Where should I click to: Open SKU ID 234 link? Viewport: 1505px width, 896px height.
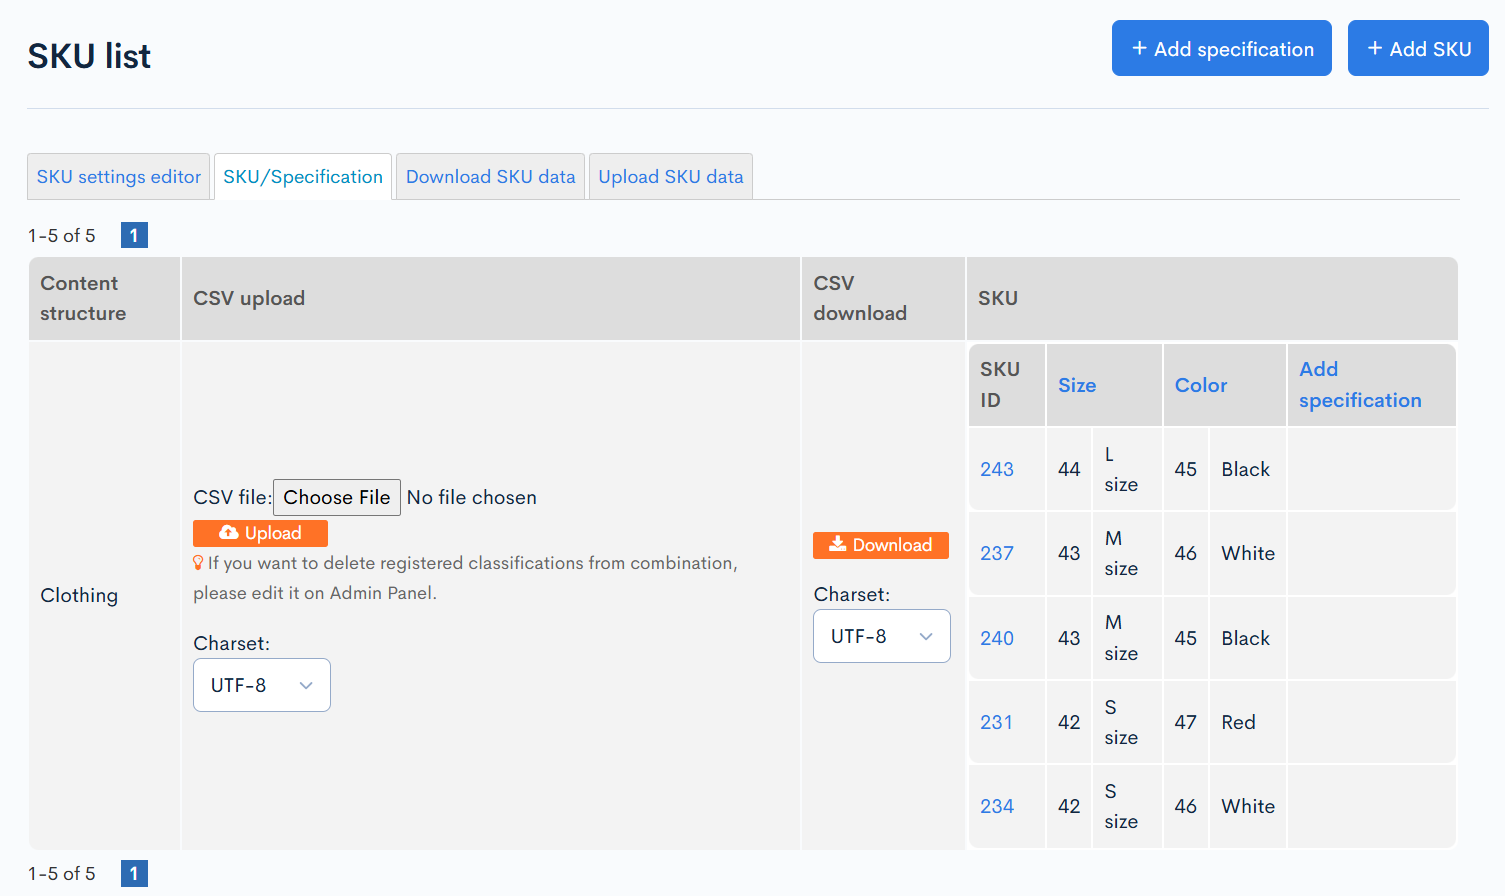(997, 806)
